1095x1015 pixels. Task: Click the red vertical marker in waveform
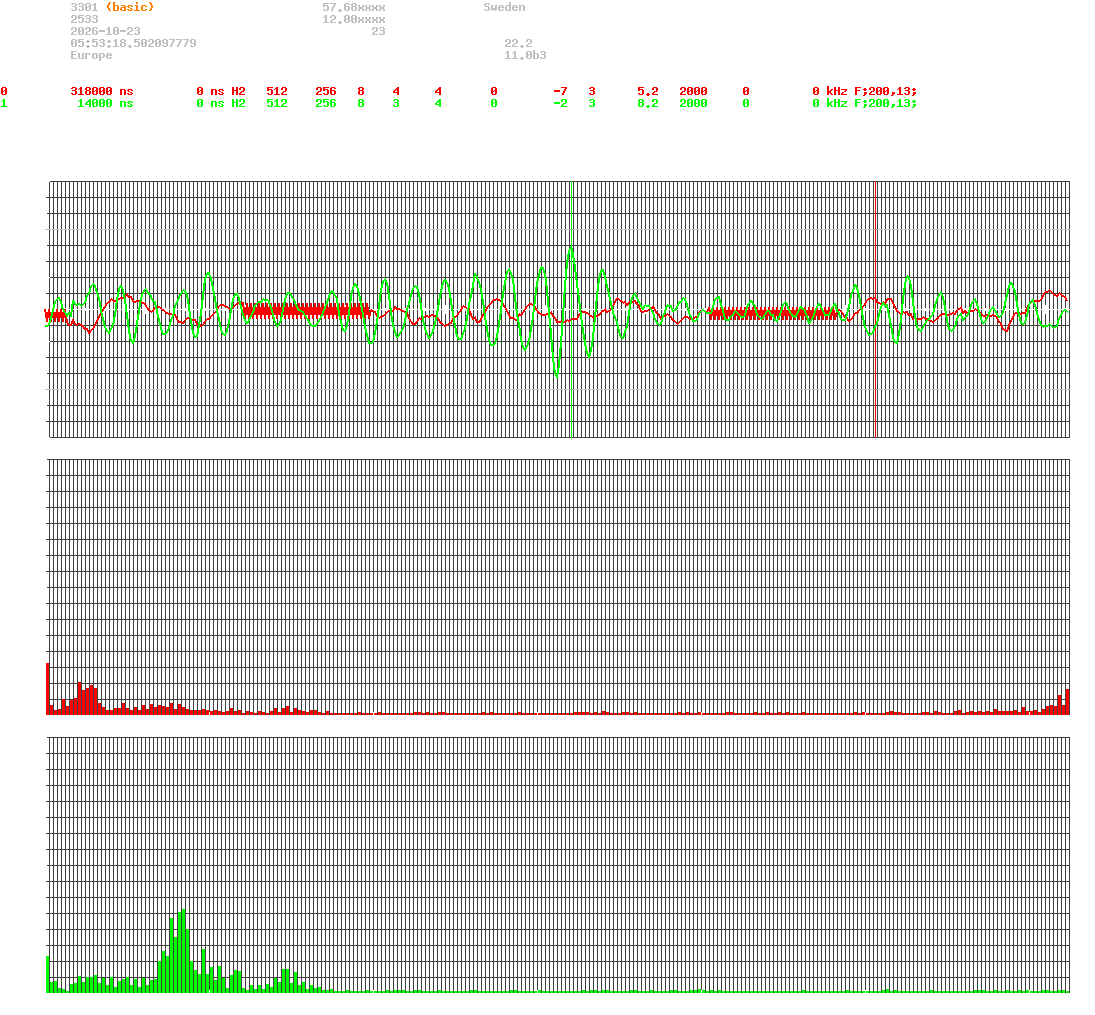tap(876, 309)
